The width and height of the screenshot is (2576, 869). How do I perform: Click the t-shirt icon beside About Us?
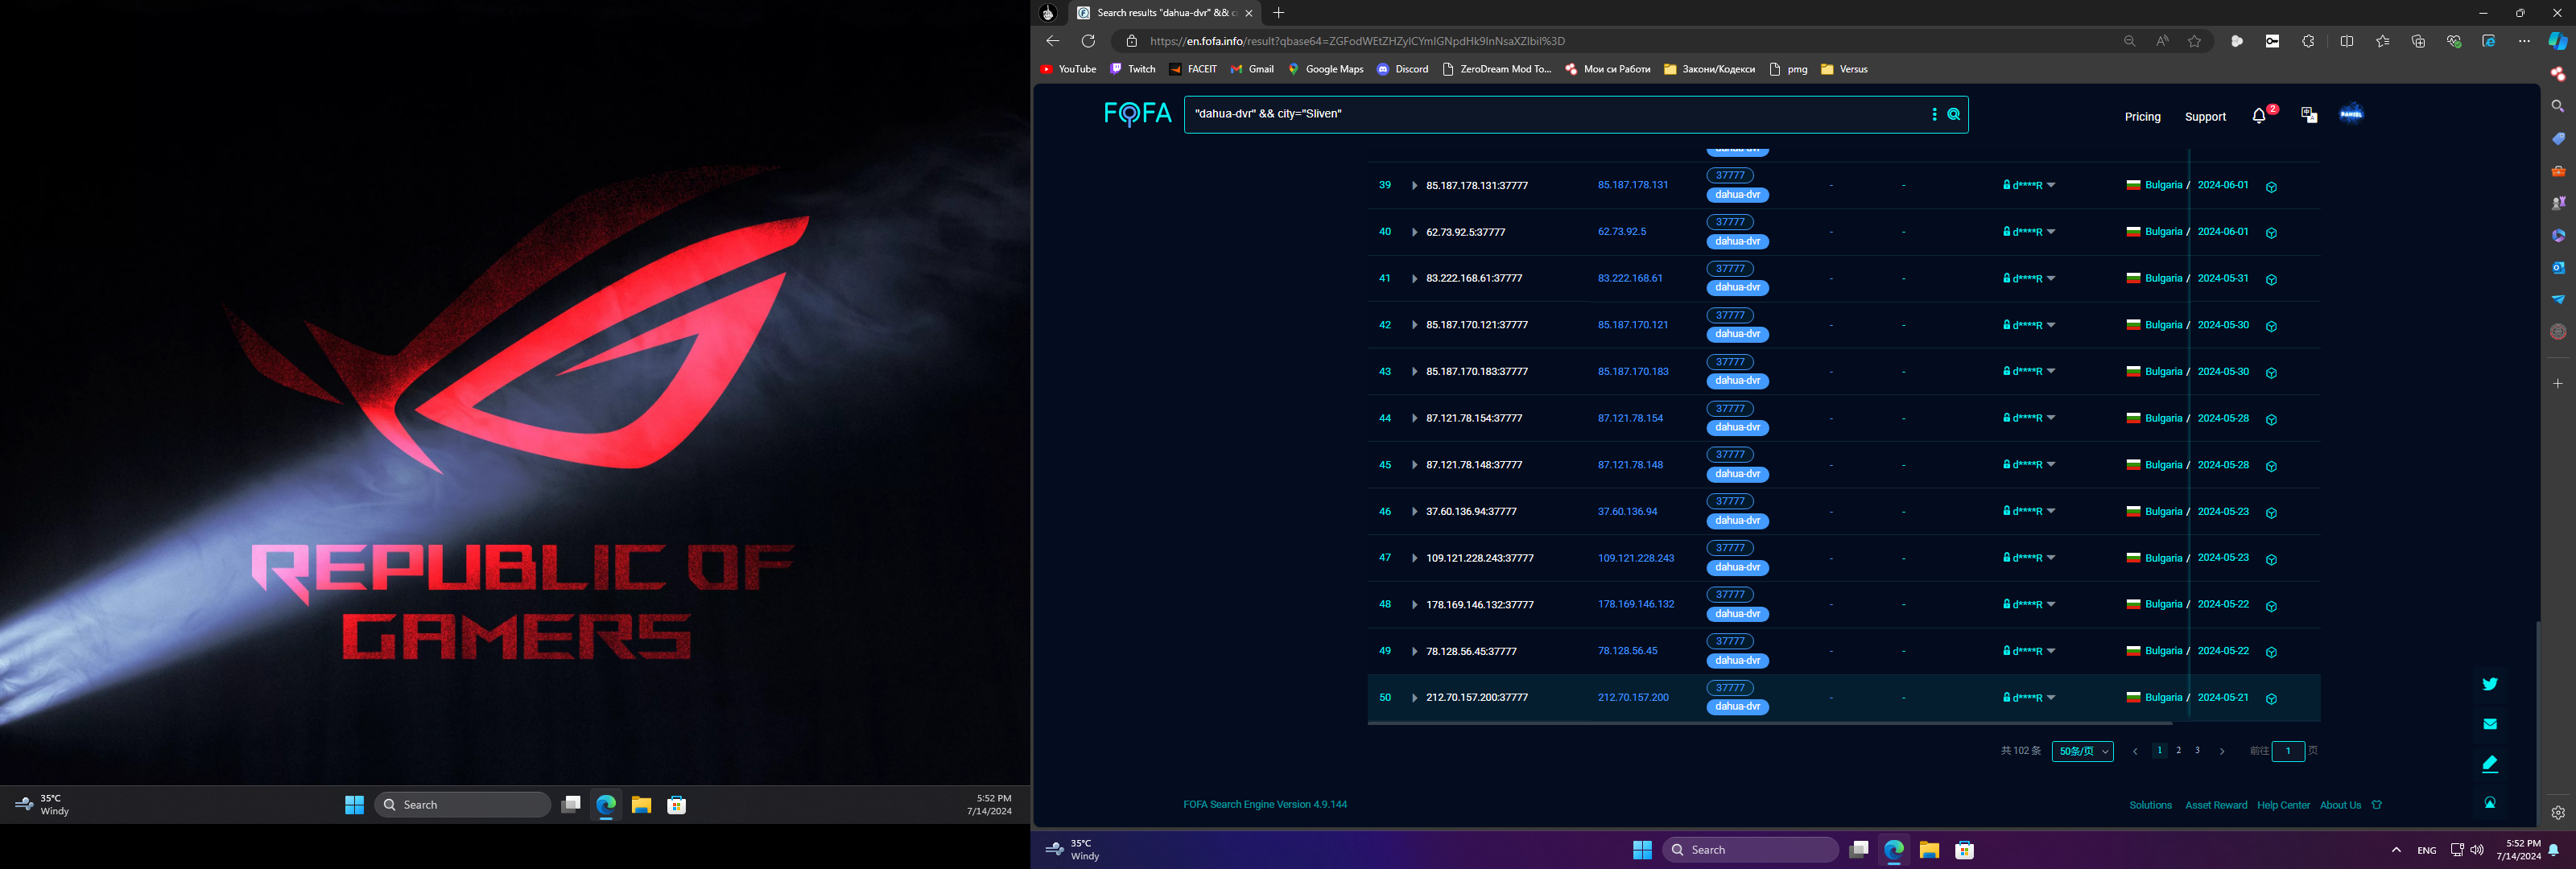click(x=2377, y=805)
